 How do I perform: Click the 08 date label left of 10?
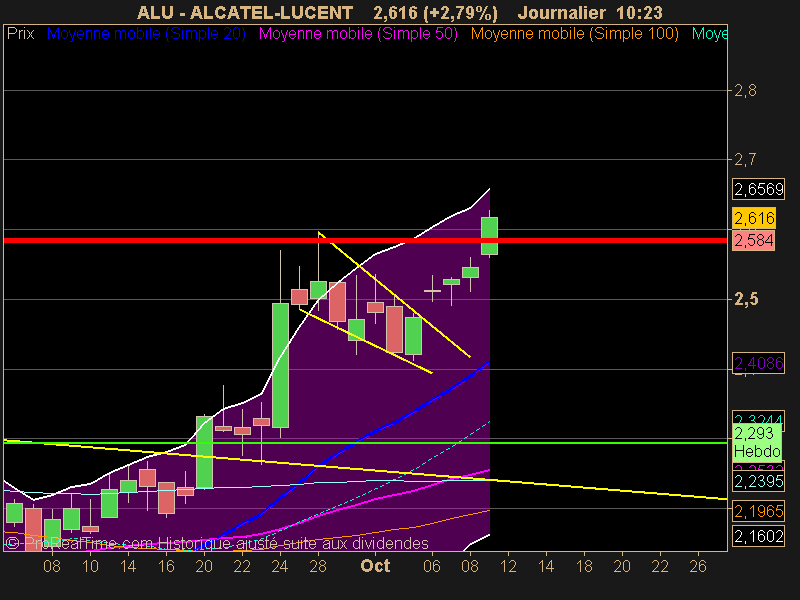coord(52,566)
